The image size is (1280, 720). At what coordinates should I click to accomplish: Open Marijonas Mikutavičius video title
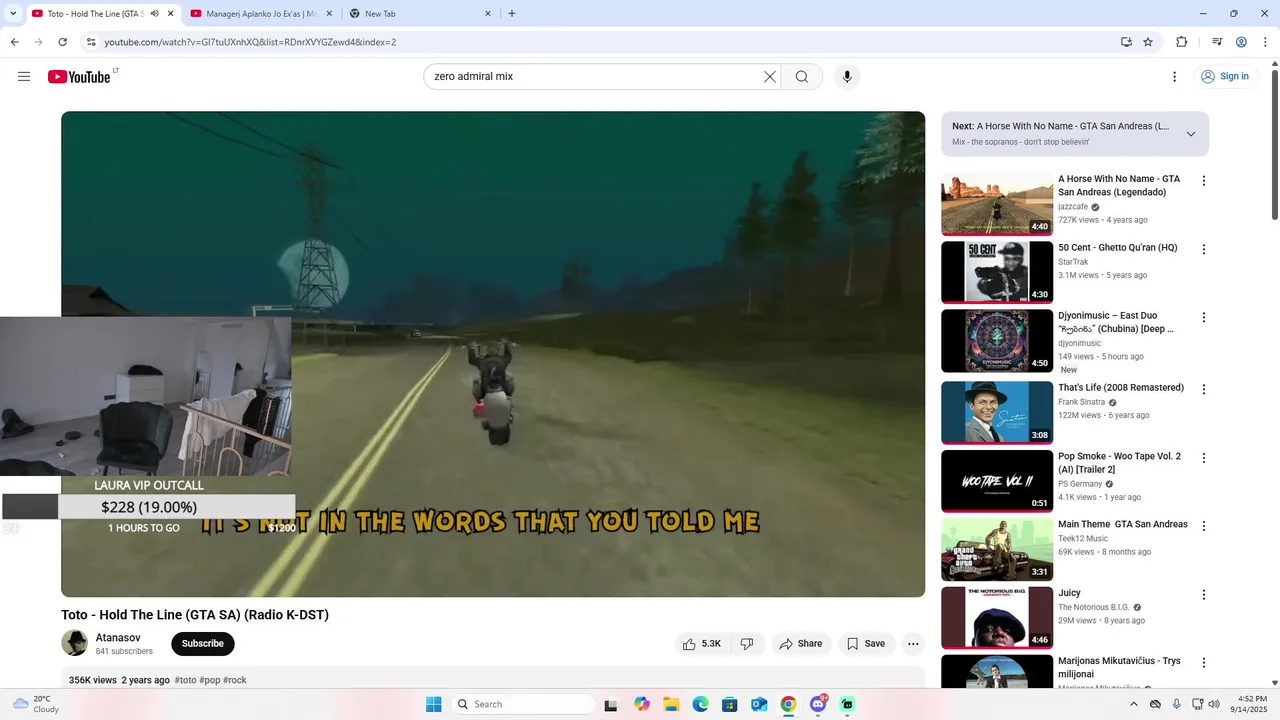tap(1119, 667)
